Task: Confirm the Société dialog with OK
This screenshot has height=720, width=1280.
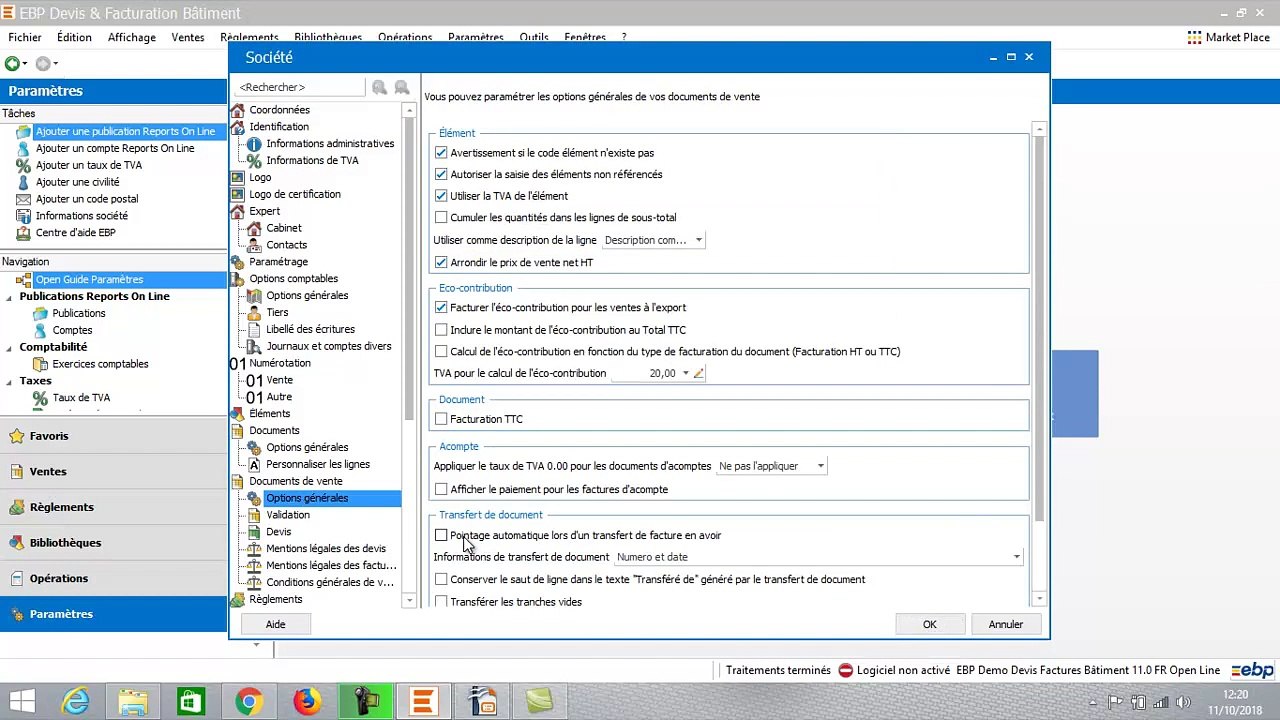Action: [x=930, y=625]
